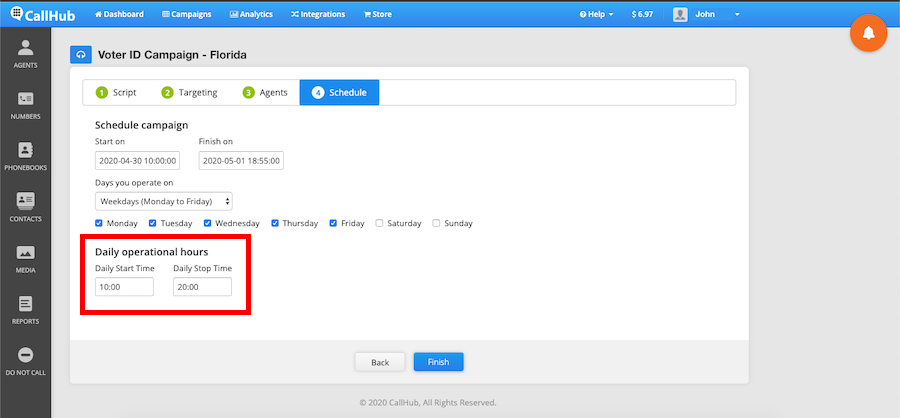Open the Reports sidebar icon
900x418 pixels.
click(x=25, y=310)
